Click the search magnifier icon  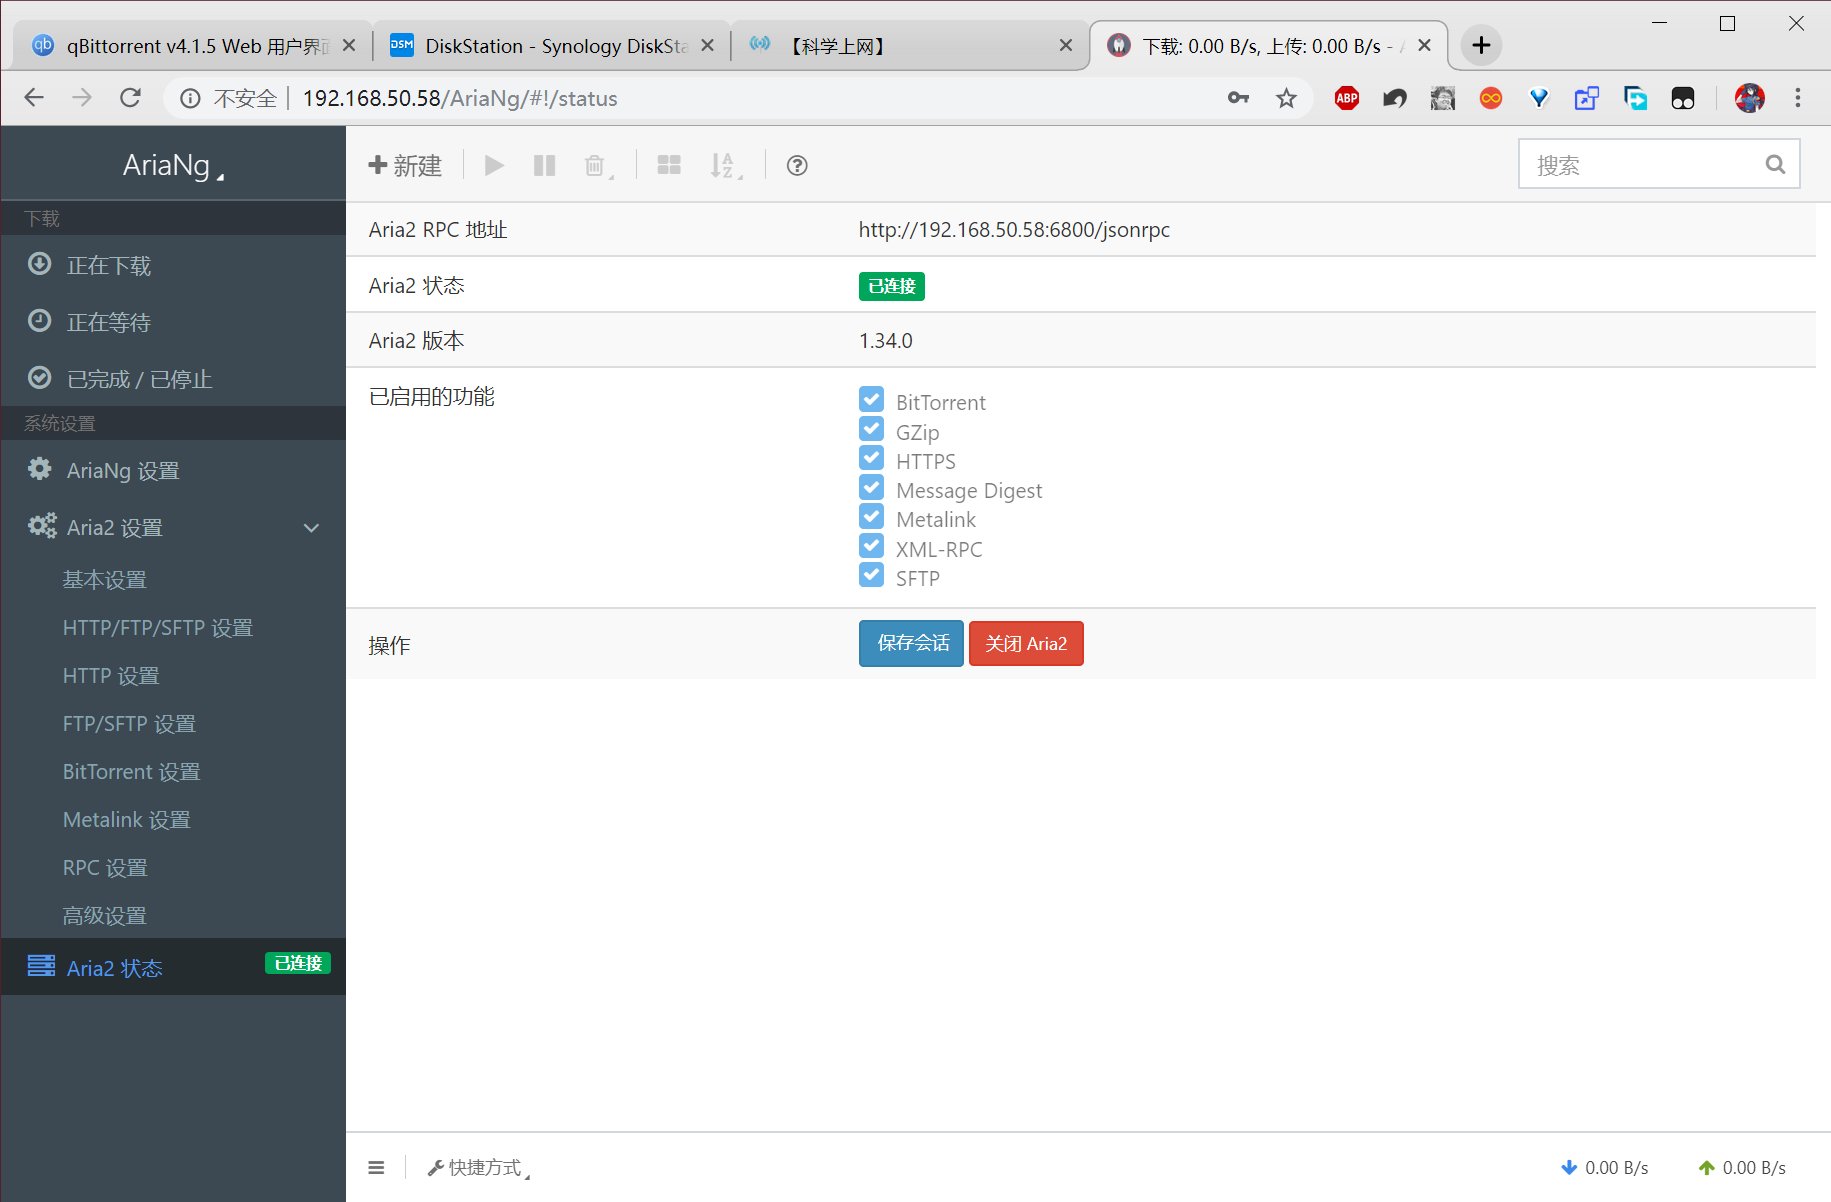tap(1775, 165)
